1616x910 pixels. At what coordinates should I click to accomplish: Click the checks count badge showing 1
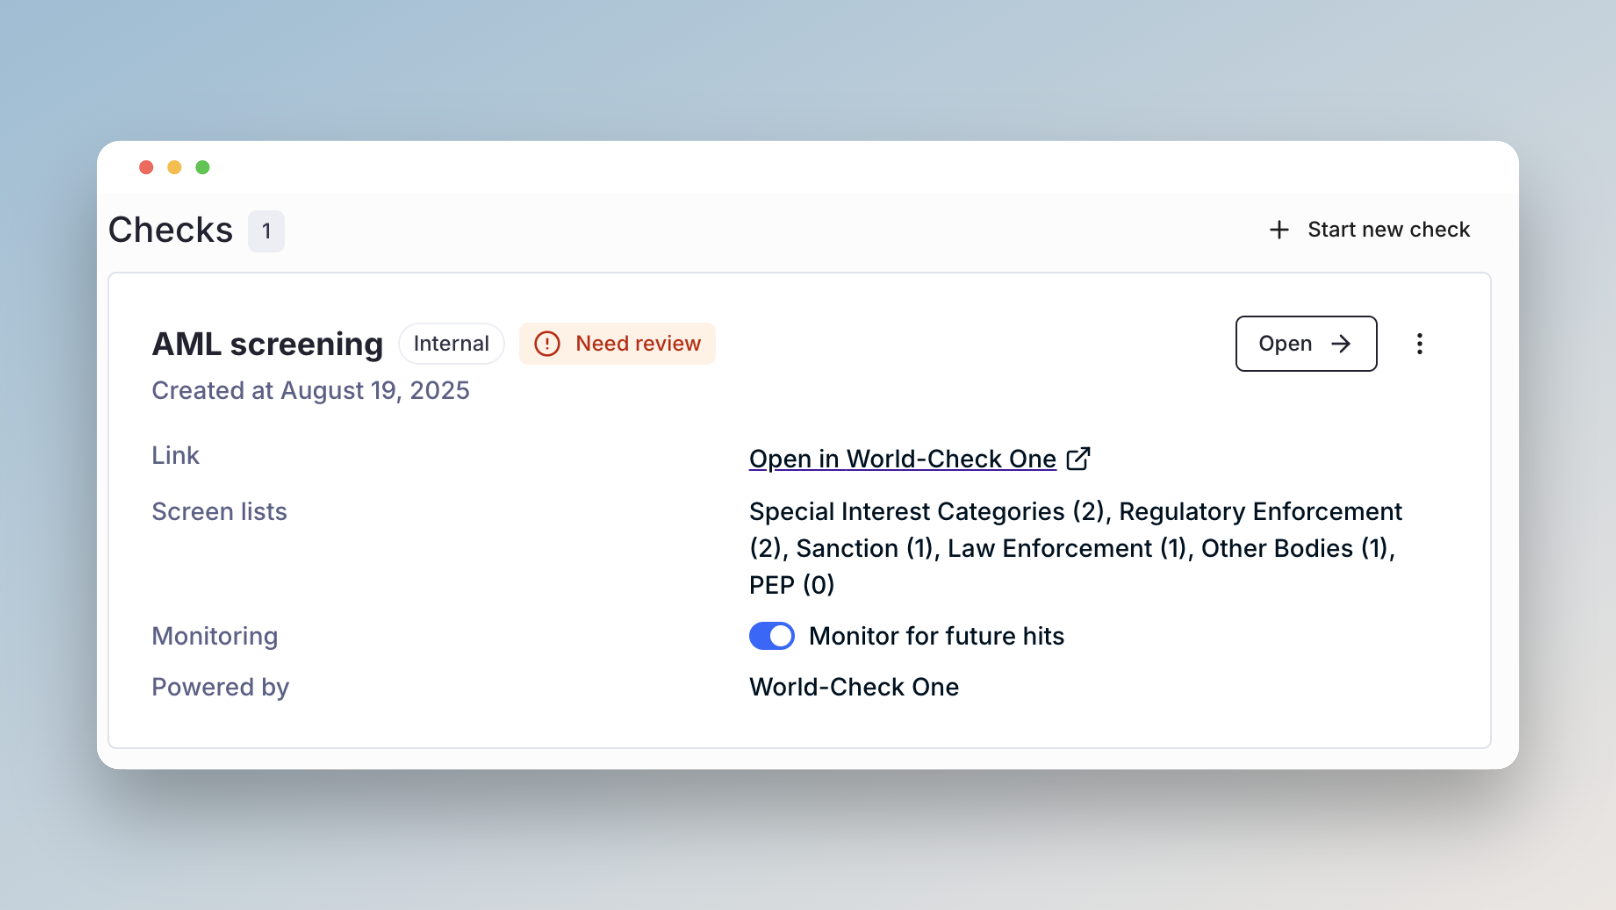266,231
